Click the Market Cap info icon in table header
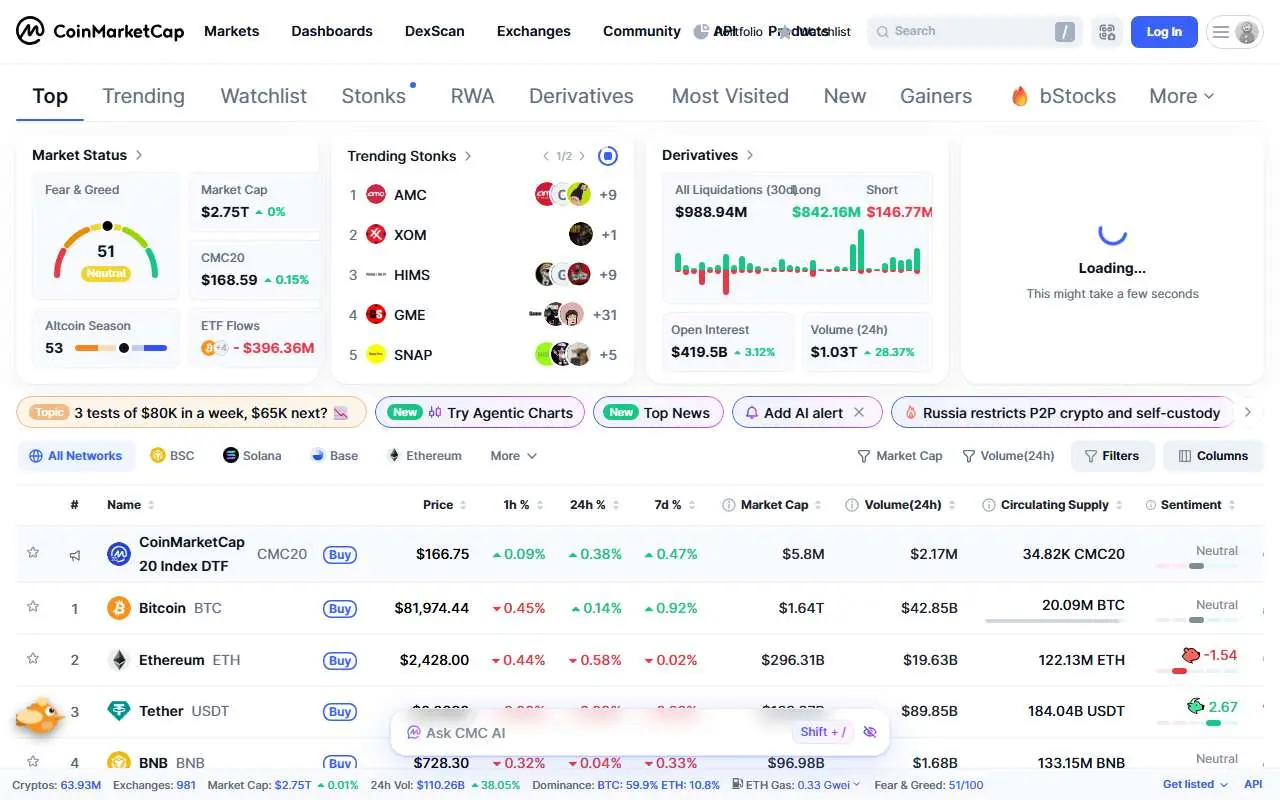The width and height of the screenshot is (1280, 800). (729, 505)
